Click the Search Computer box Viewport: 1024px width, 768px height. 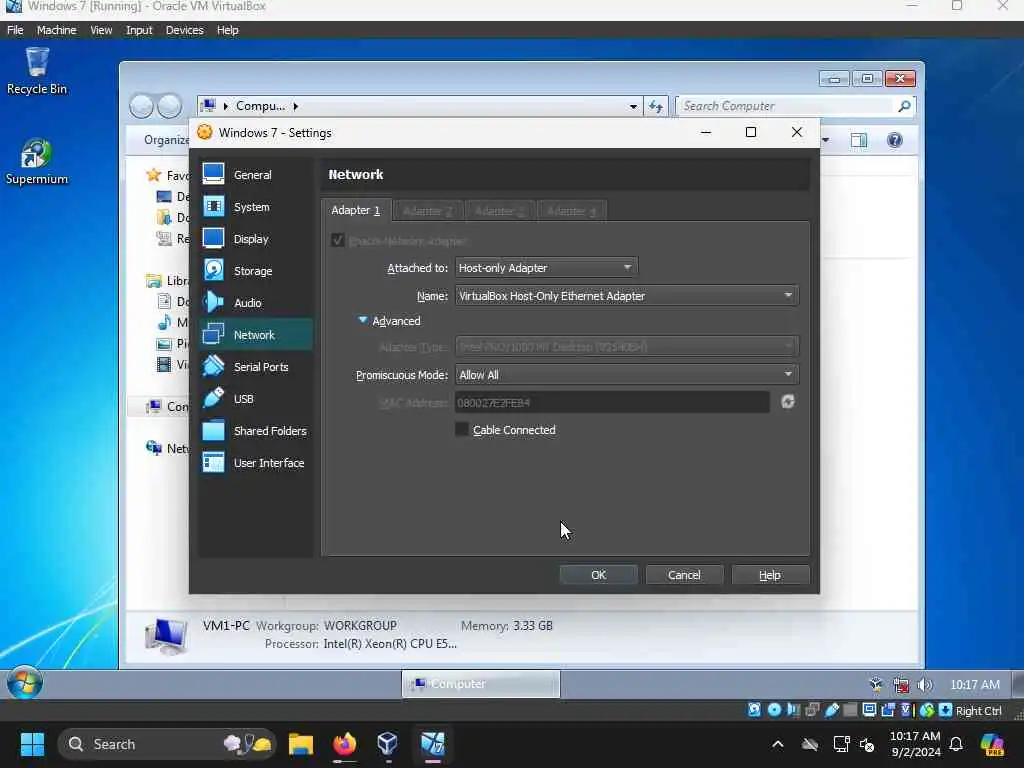[x=795, y=106]
